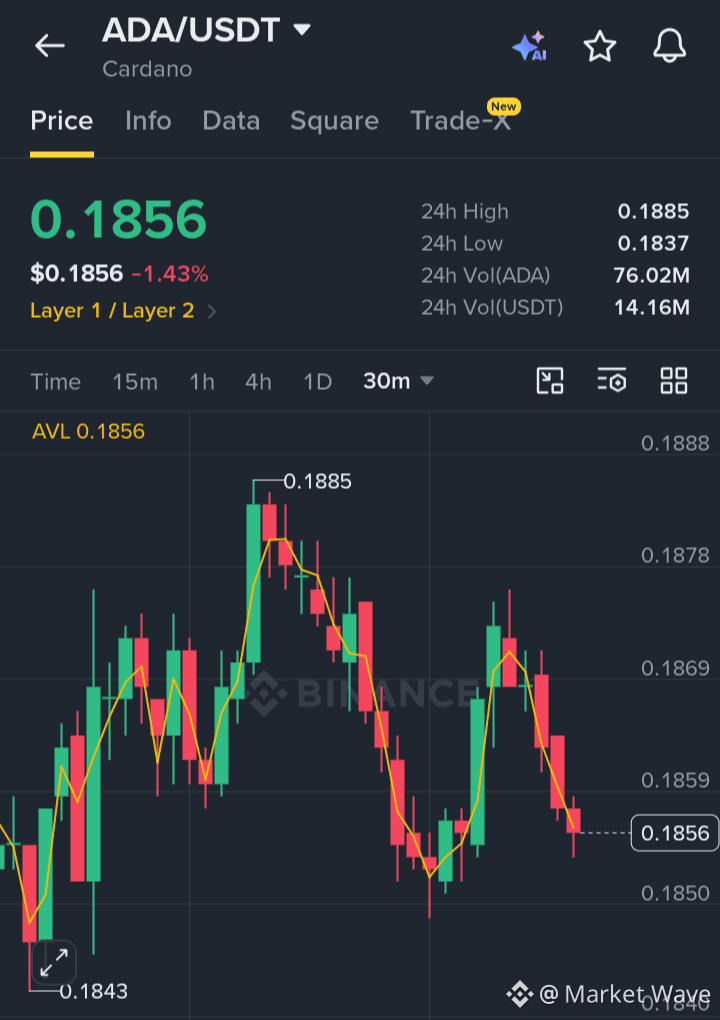Expand chart to fullscreen with arrows icon
Screen dimensions: 720x1020
[54, 963]
